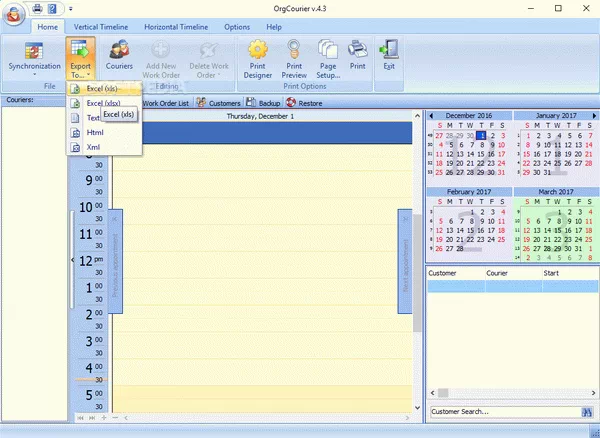Choose Excel (xls) from export menu

(x=103, y=88)
